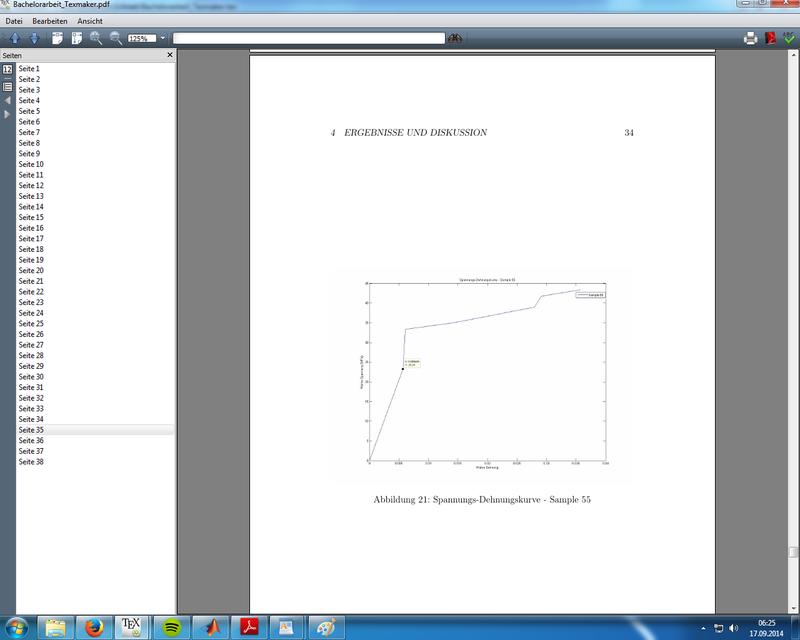This screenshot has width=800, height=640.
Task: Open the Bearbeiten menu
Action: (x=49, y=21)
